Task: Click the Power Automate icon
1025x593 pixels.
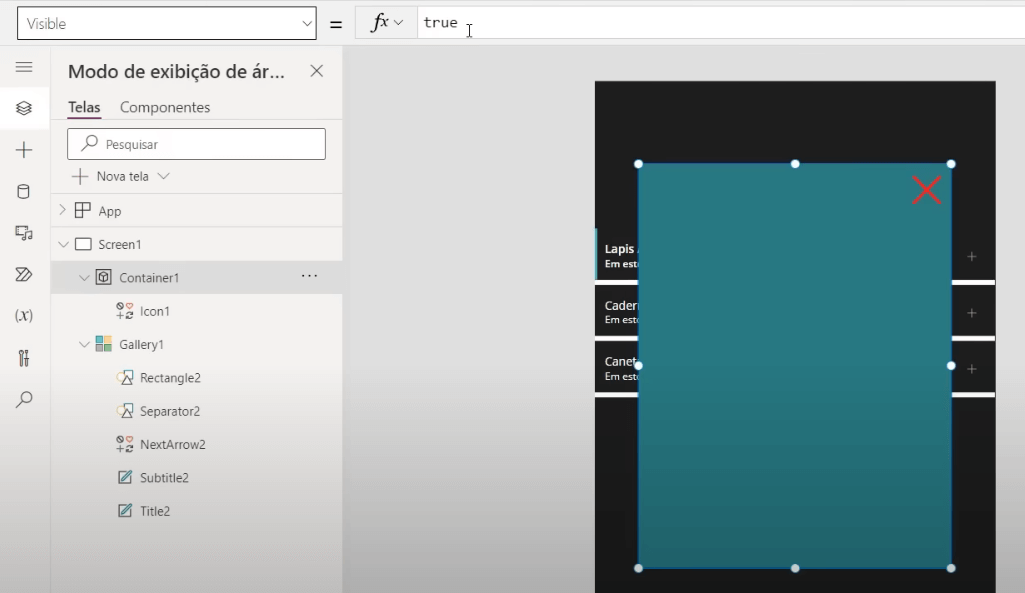Action: tap(25, 274)
